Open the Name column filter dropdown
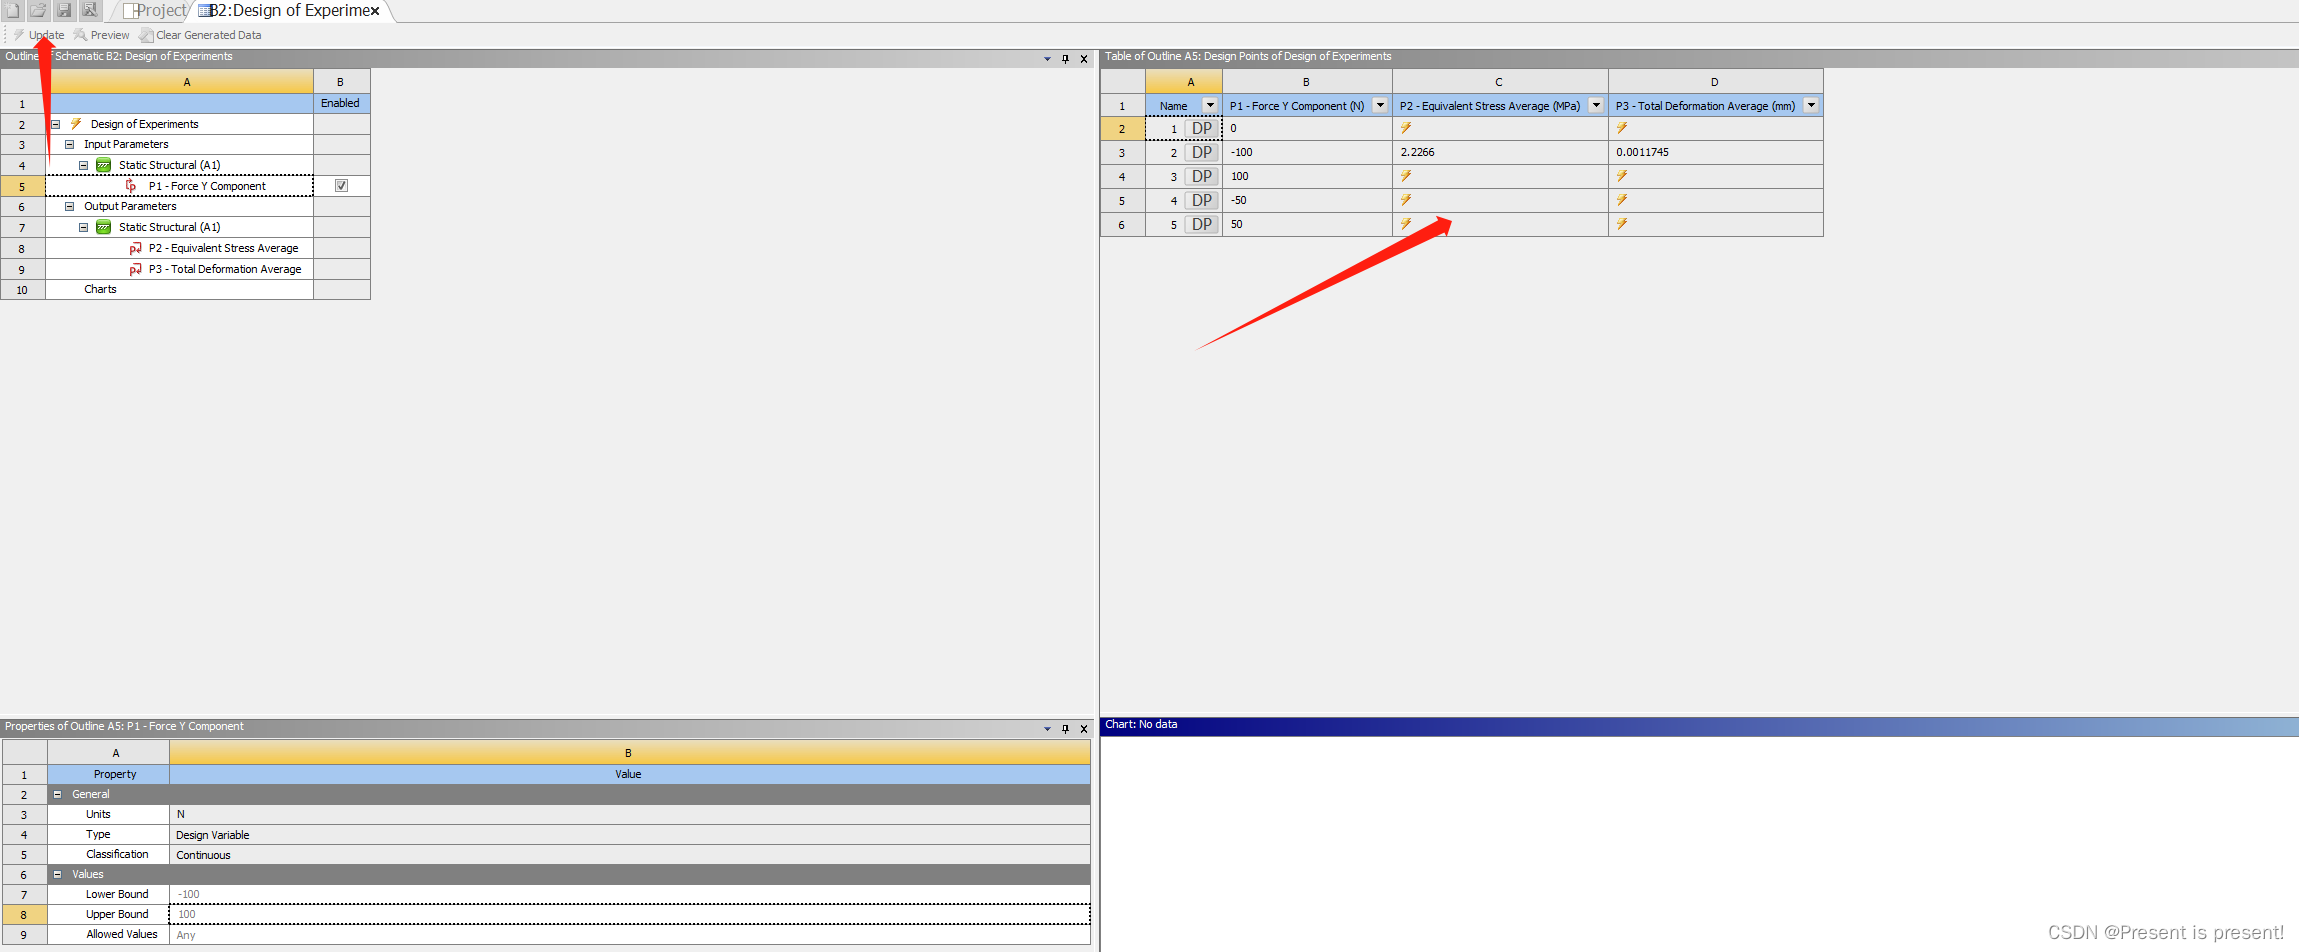This screenshot has width=2299, height=952. (1210, 105)
